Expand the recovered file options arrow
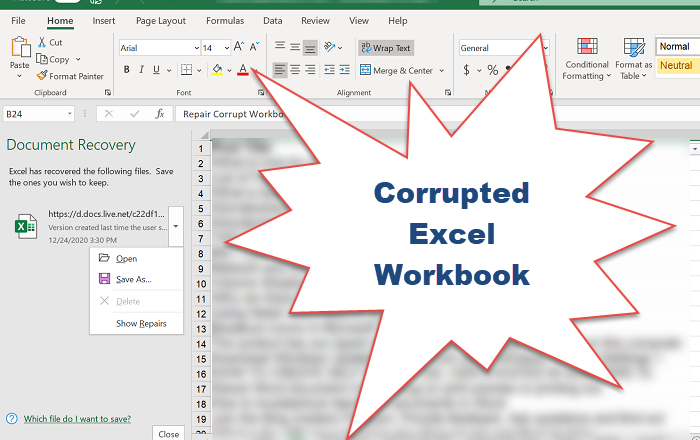 [x=176, y=226]
